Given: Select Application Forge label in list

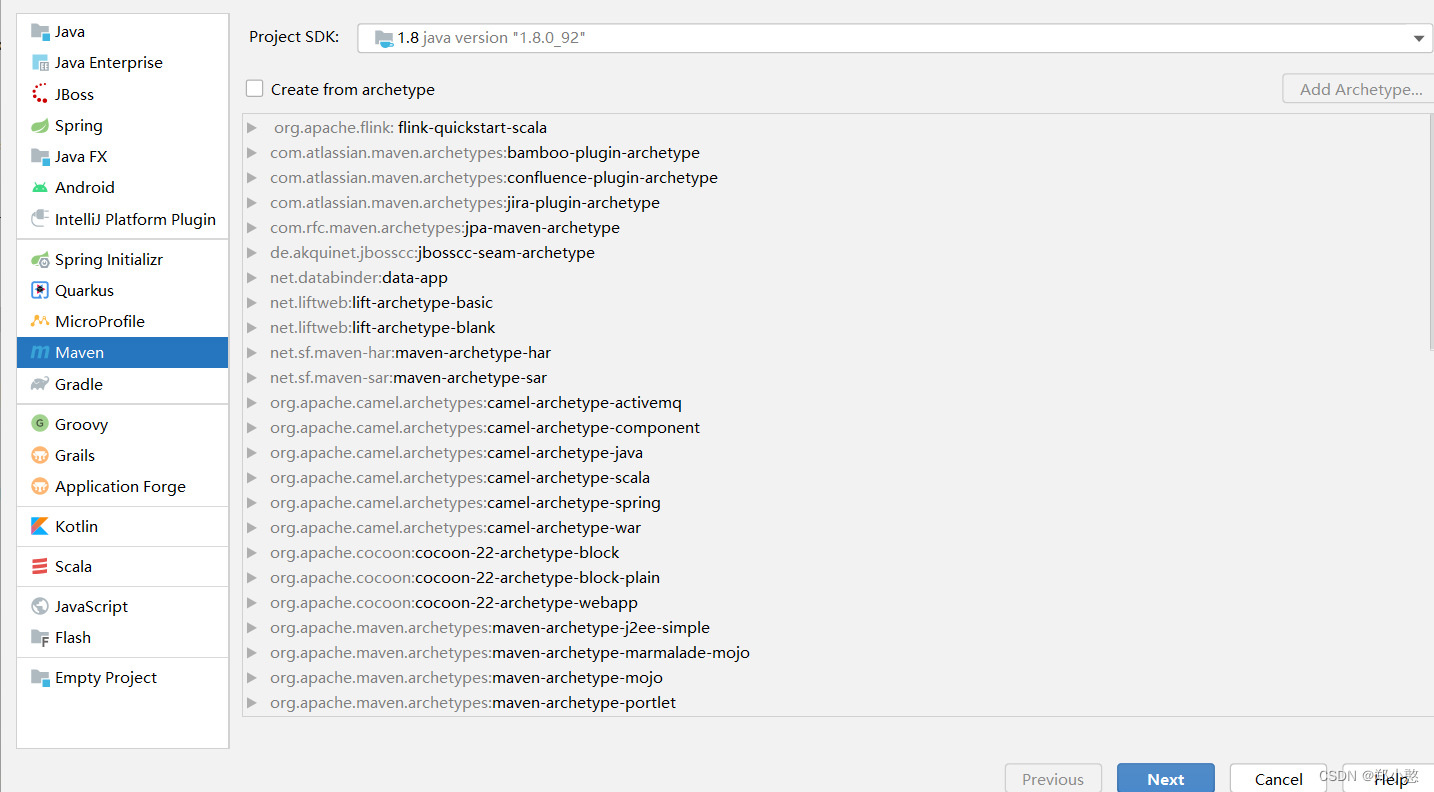Looking at the screenshot, I should pyautogui.click(x=120, y=486).
